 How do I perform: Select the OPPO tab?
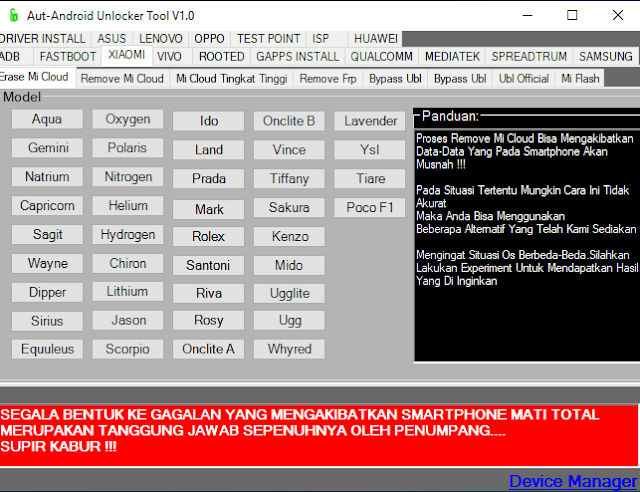click(x=209, y=39)
